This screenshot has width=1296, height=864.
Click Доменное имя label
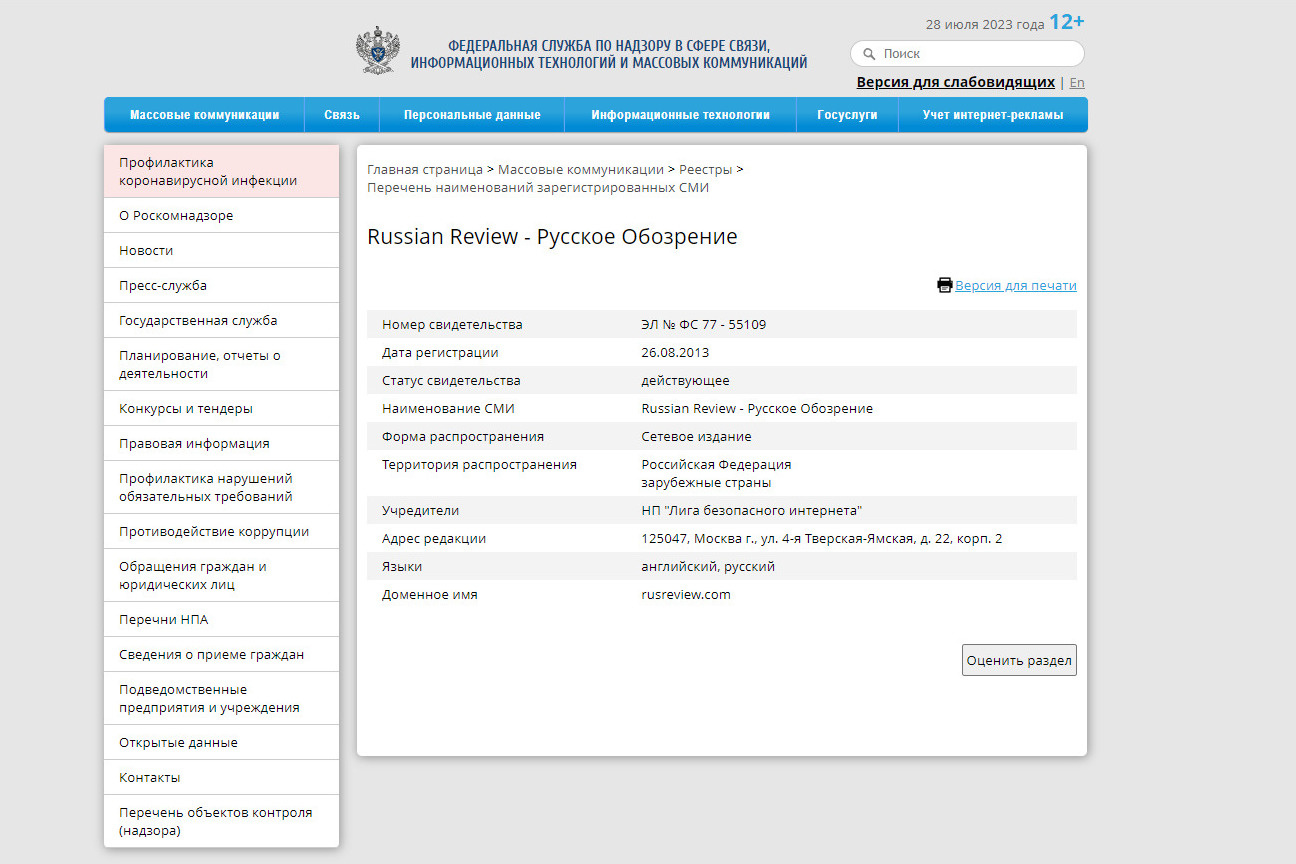tap(430, 594)
